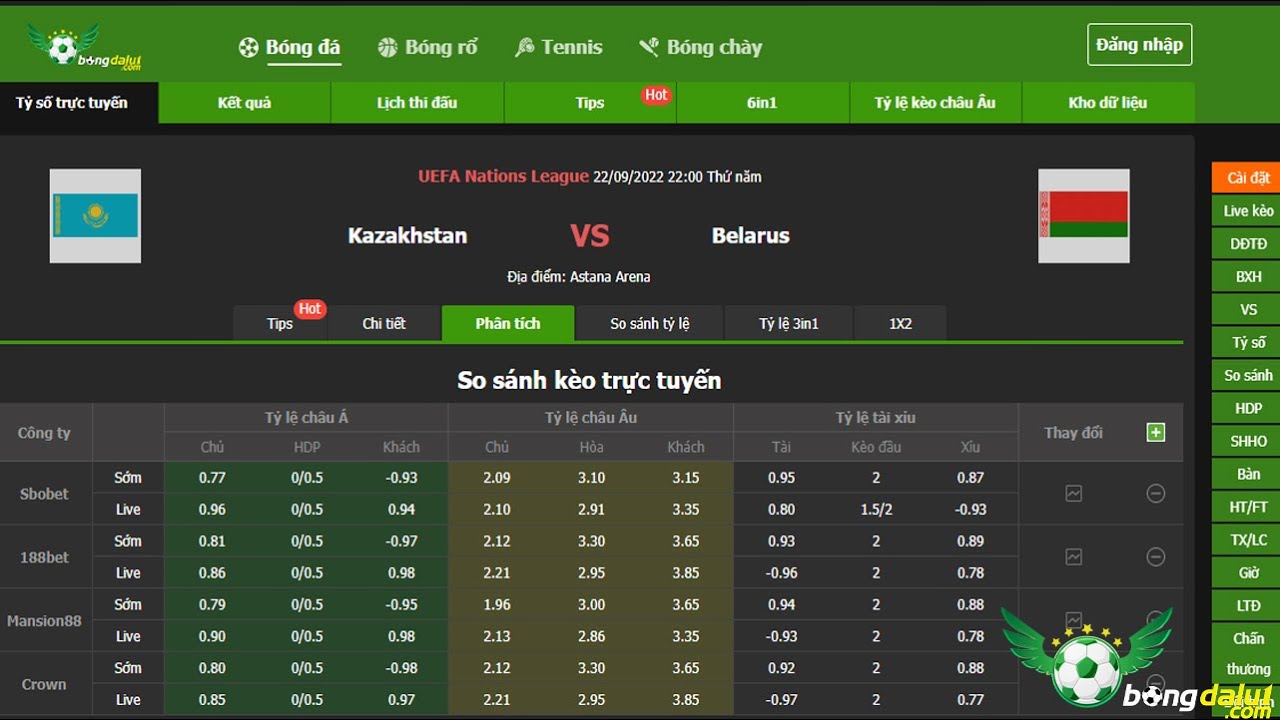Click the Belarus team name
Image resolution: width=1280 pixels, height=720 pixels.
[751, 235]
